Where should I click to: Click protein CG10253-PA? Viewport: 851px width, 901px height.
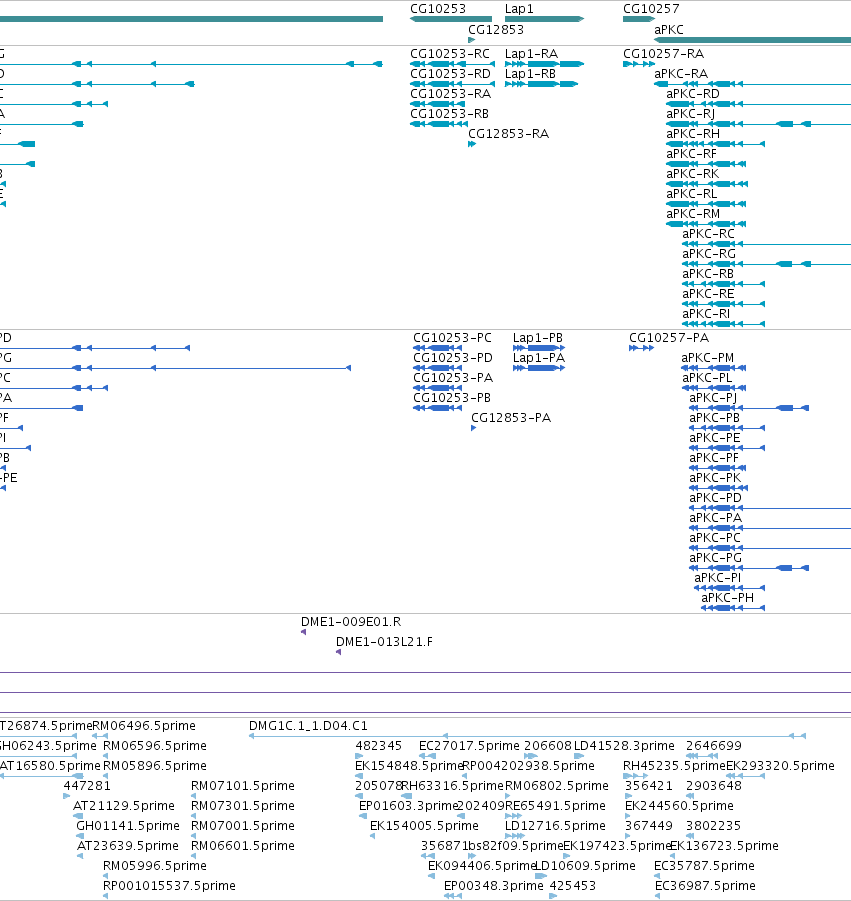pos(453,378)
